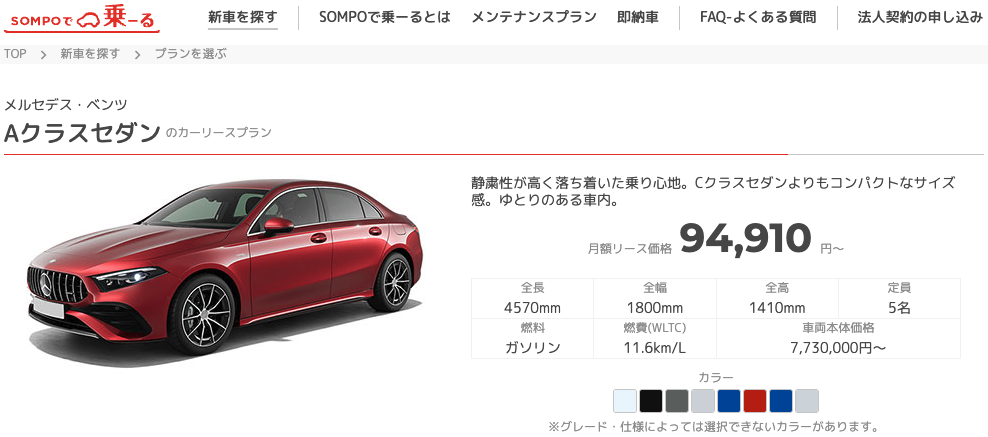
Task: Open FAQ-よくある質問 page
Action: [x=758, y=17]
